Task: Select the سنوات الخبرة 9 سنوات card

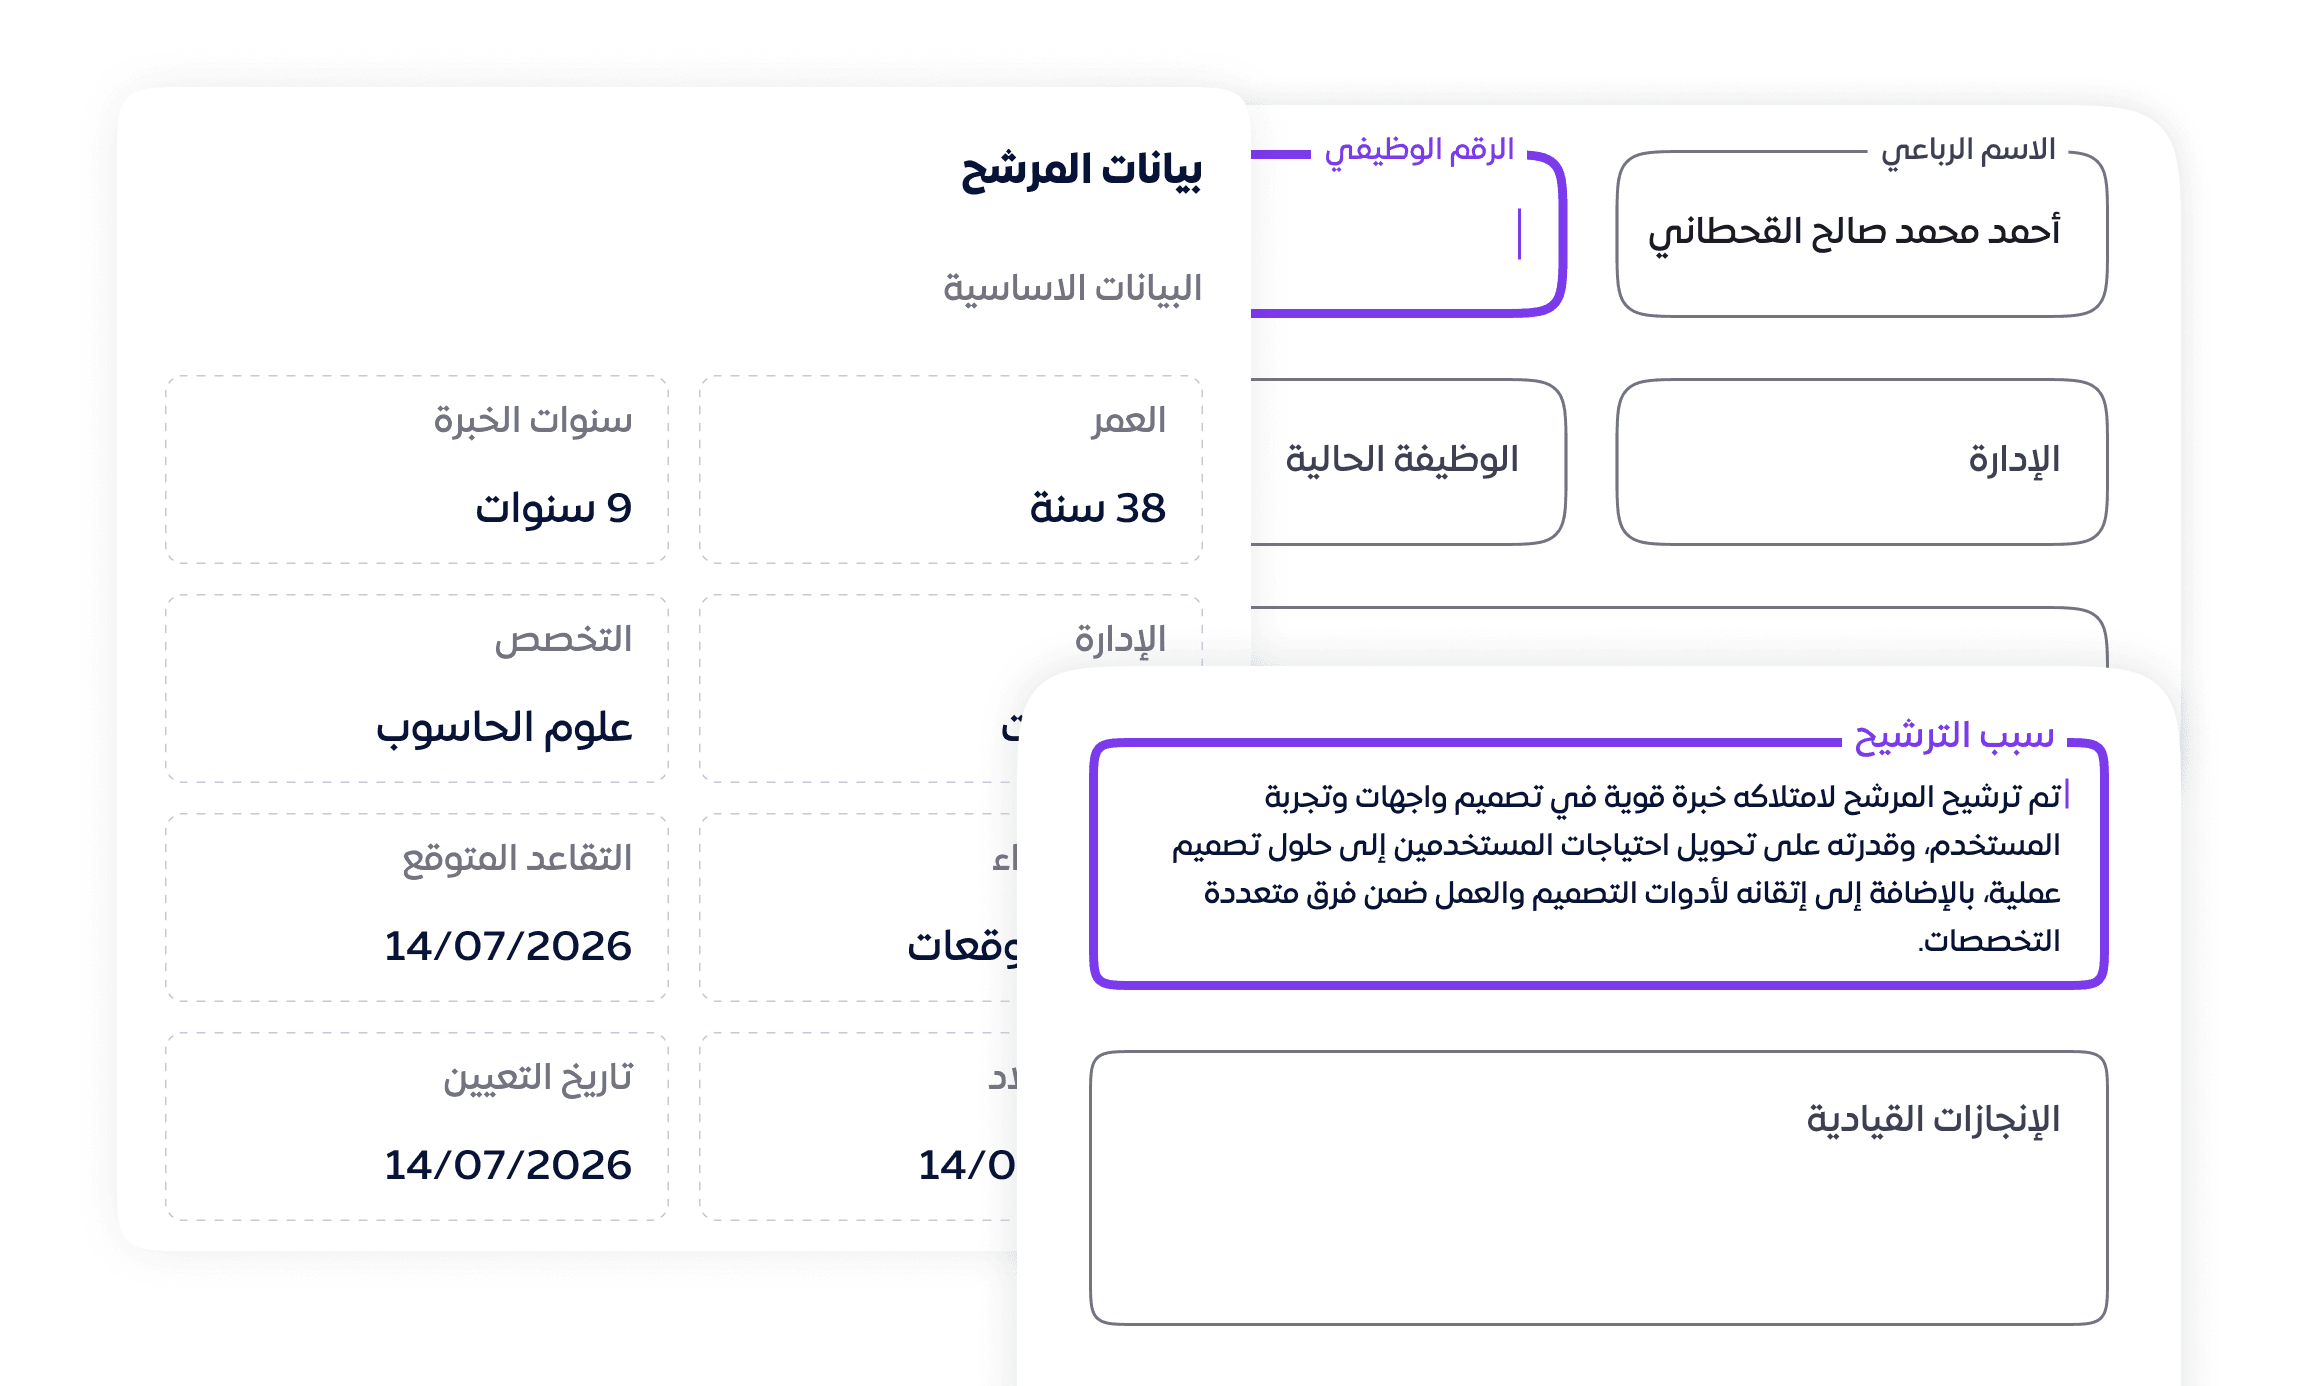Action: click(417, 470)
